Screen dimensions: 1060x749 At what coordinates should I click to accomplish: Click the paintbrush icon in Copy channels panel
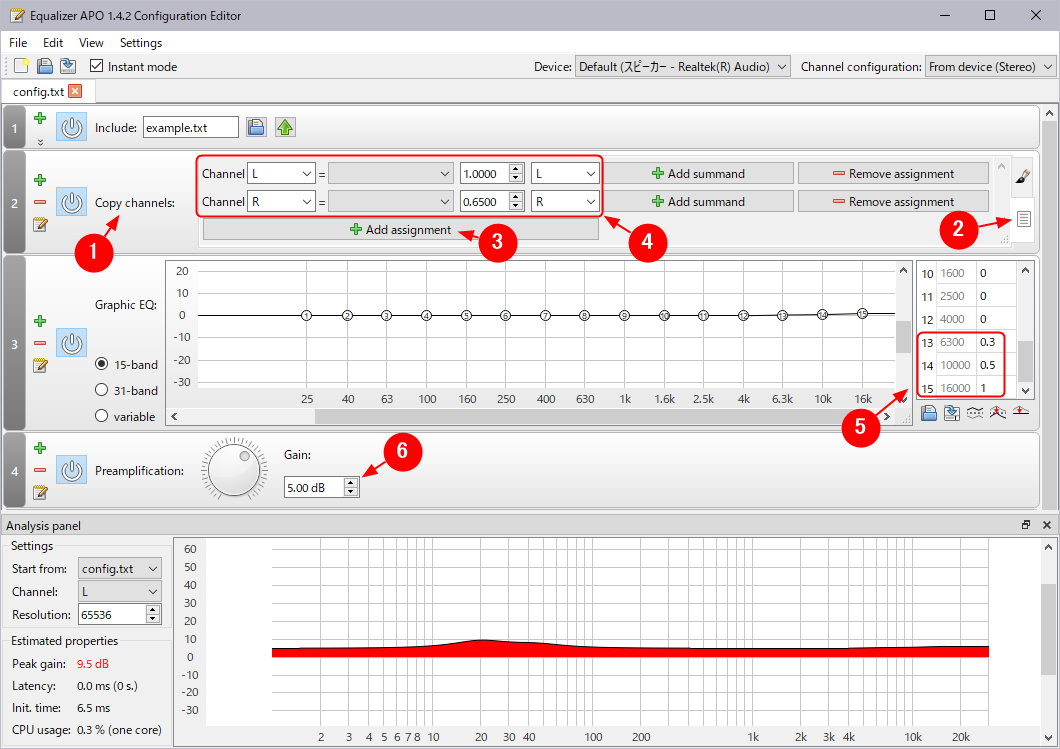[x=1022, y=177]
